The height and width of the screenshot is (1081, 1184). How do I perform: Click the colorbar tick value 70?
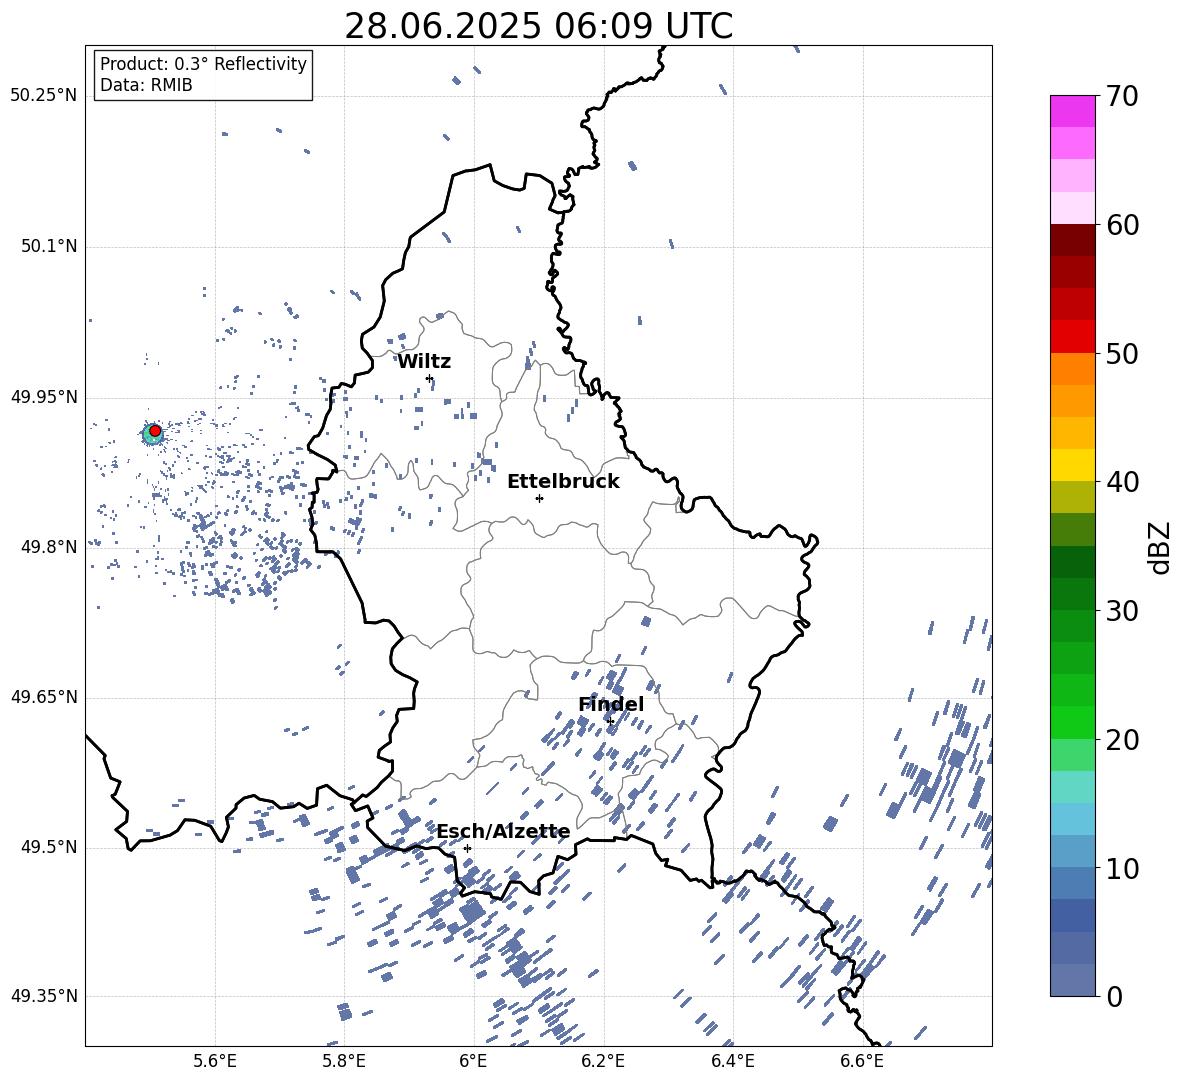pos(1122,96)
